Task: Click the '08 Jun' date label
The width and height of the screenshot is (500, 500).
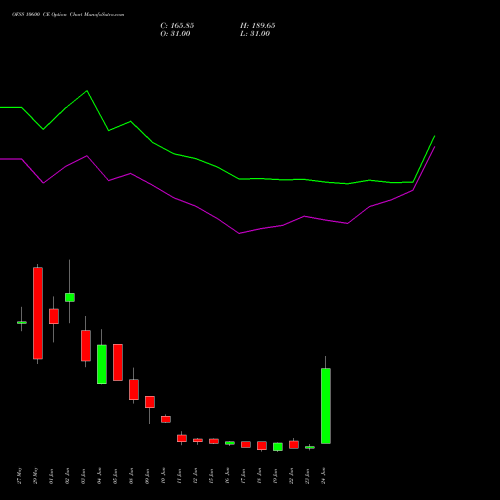Action: (x=131, y=476)
